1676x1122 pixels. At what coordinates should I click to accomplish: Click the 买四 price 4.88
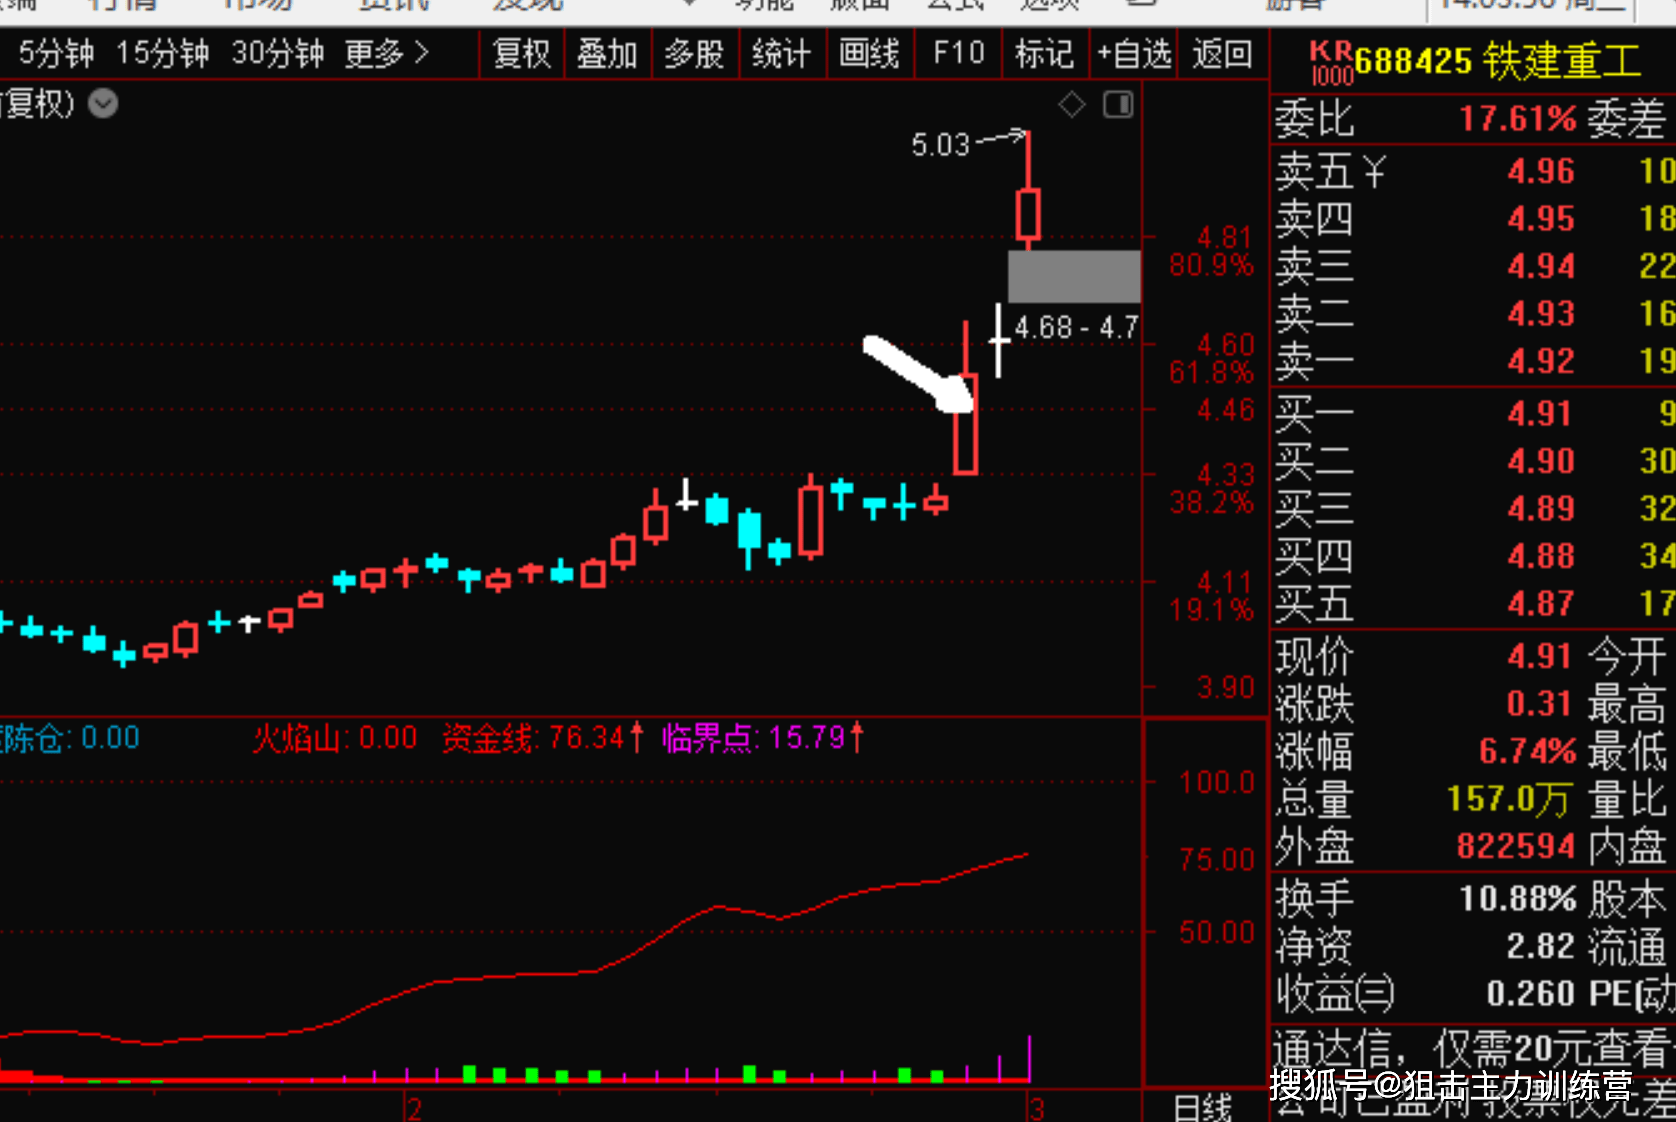[x=1541, y=556]
